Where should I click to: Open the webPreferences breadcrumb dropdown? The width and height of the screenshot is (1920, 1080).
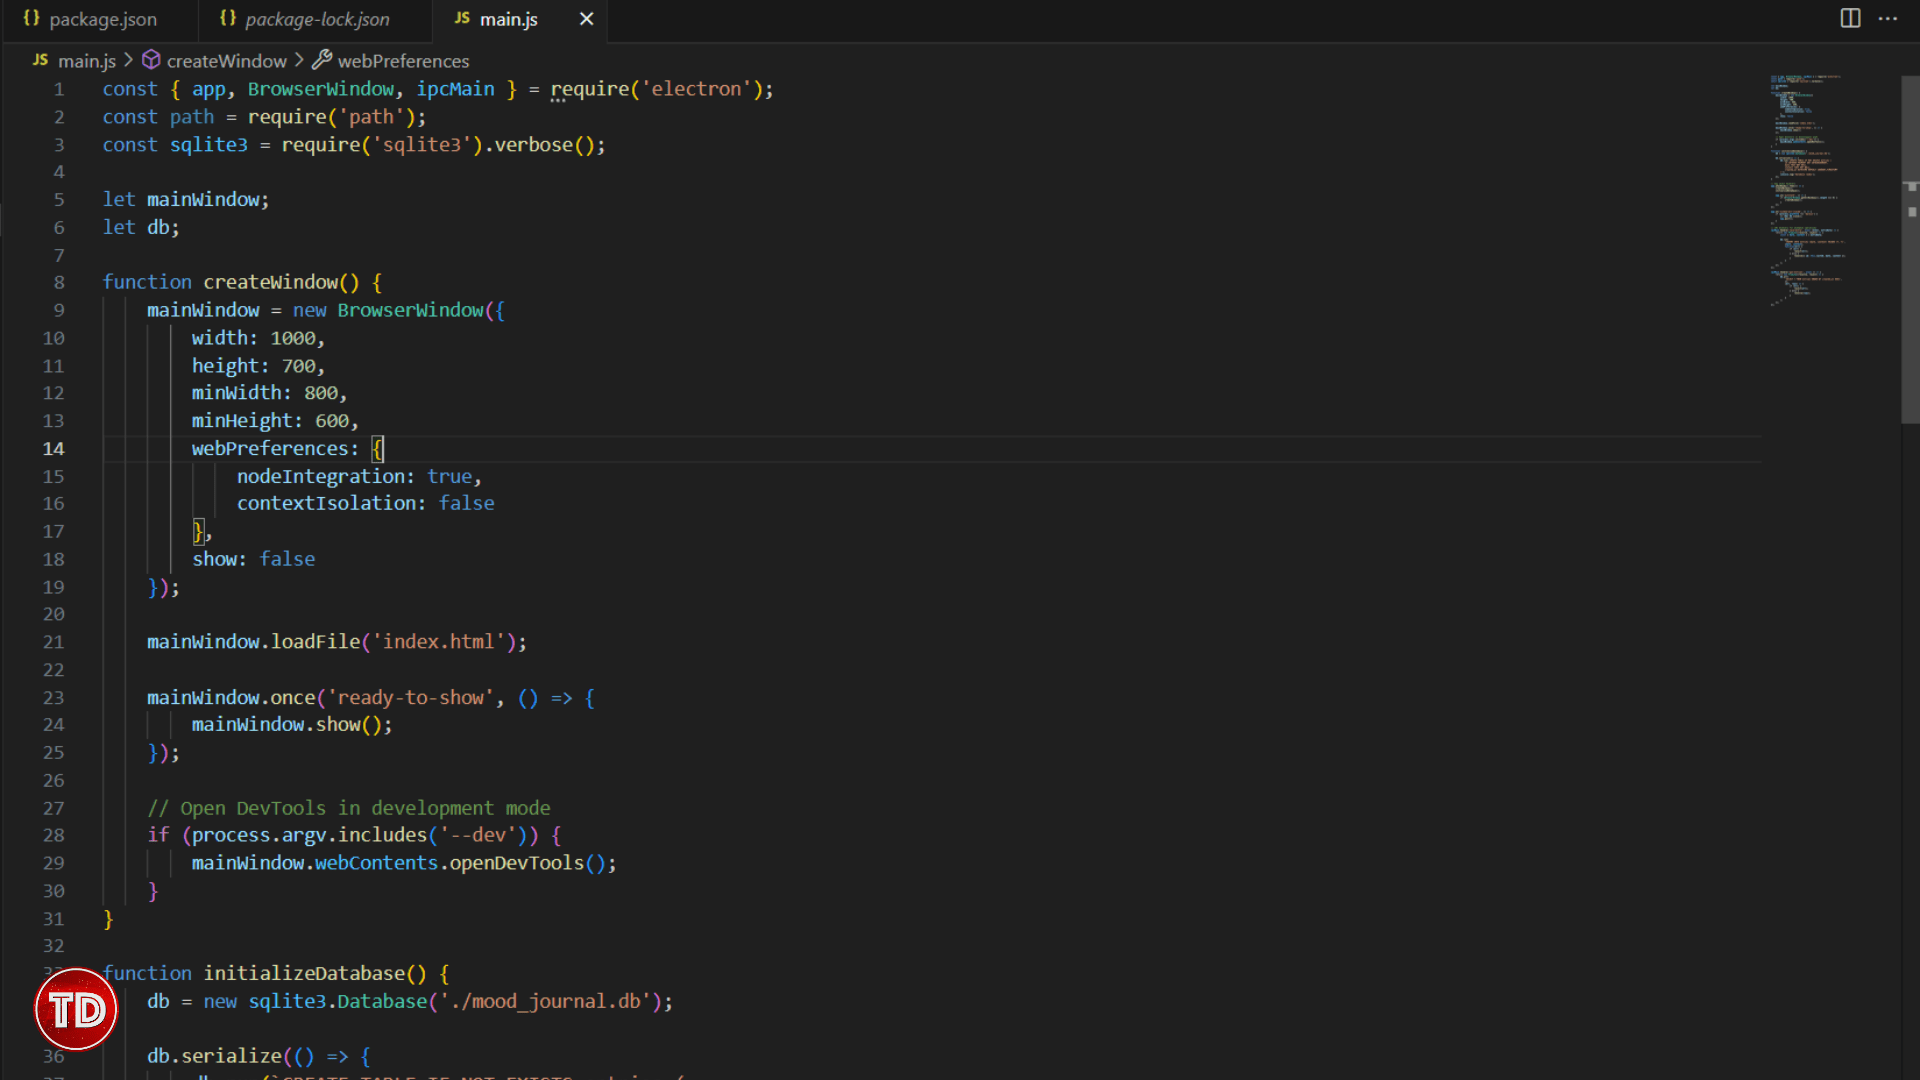(x=403, y=61)
